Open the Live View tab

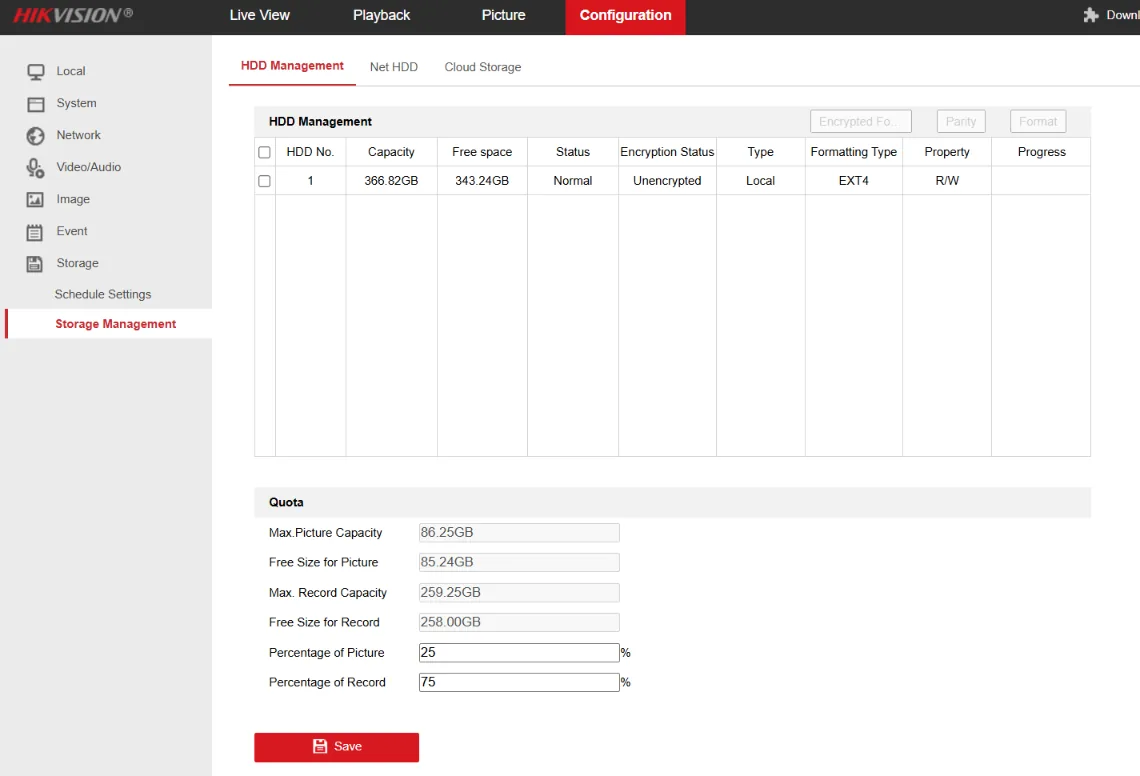260,15
